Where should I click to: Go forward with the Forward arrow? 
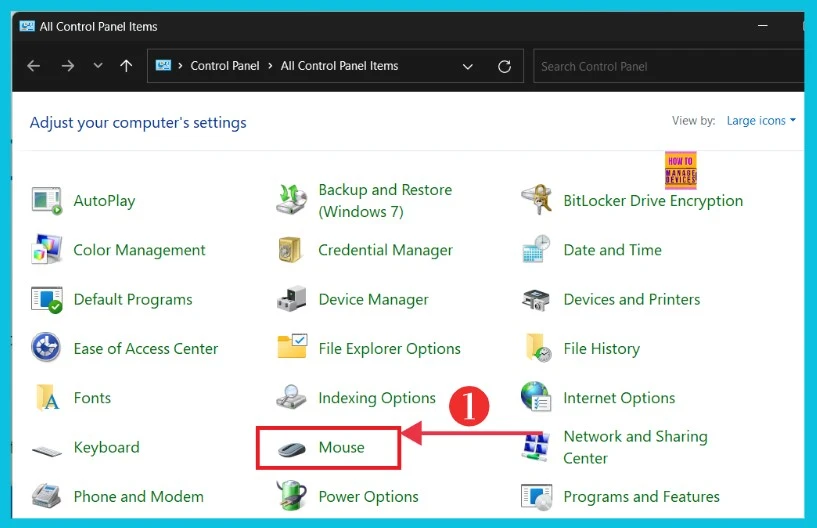[x=68, y=66]
